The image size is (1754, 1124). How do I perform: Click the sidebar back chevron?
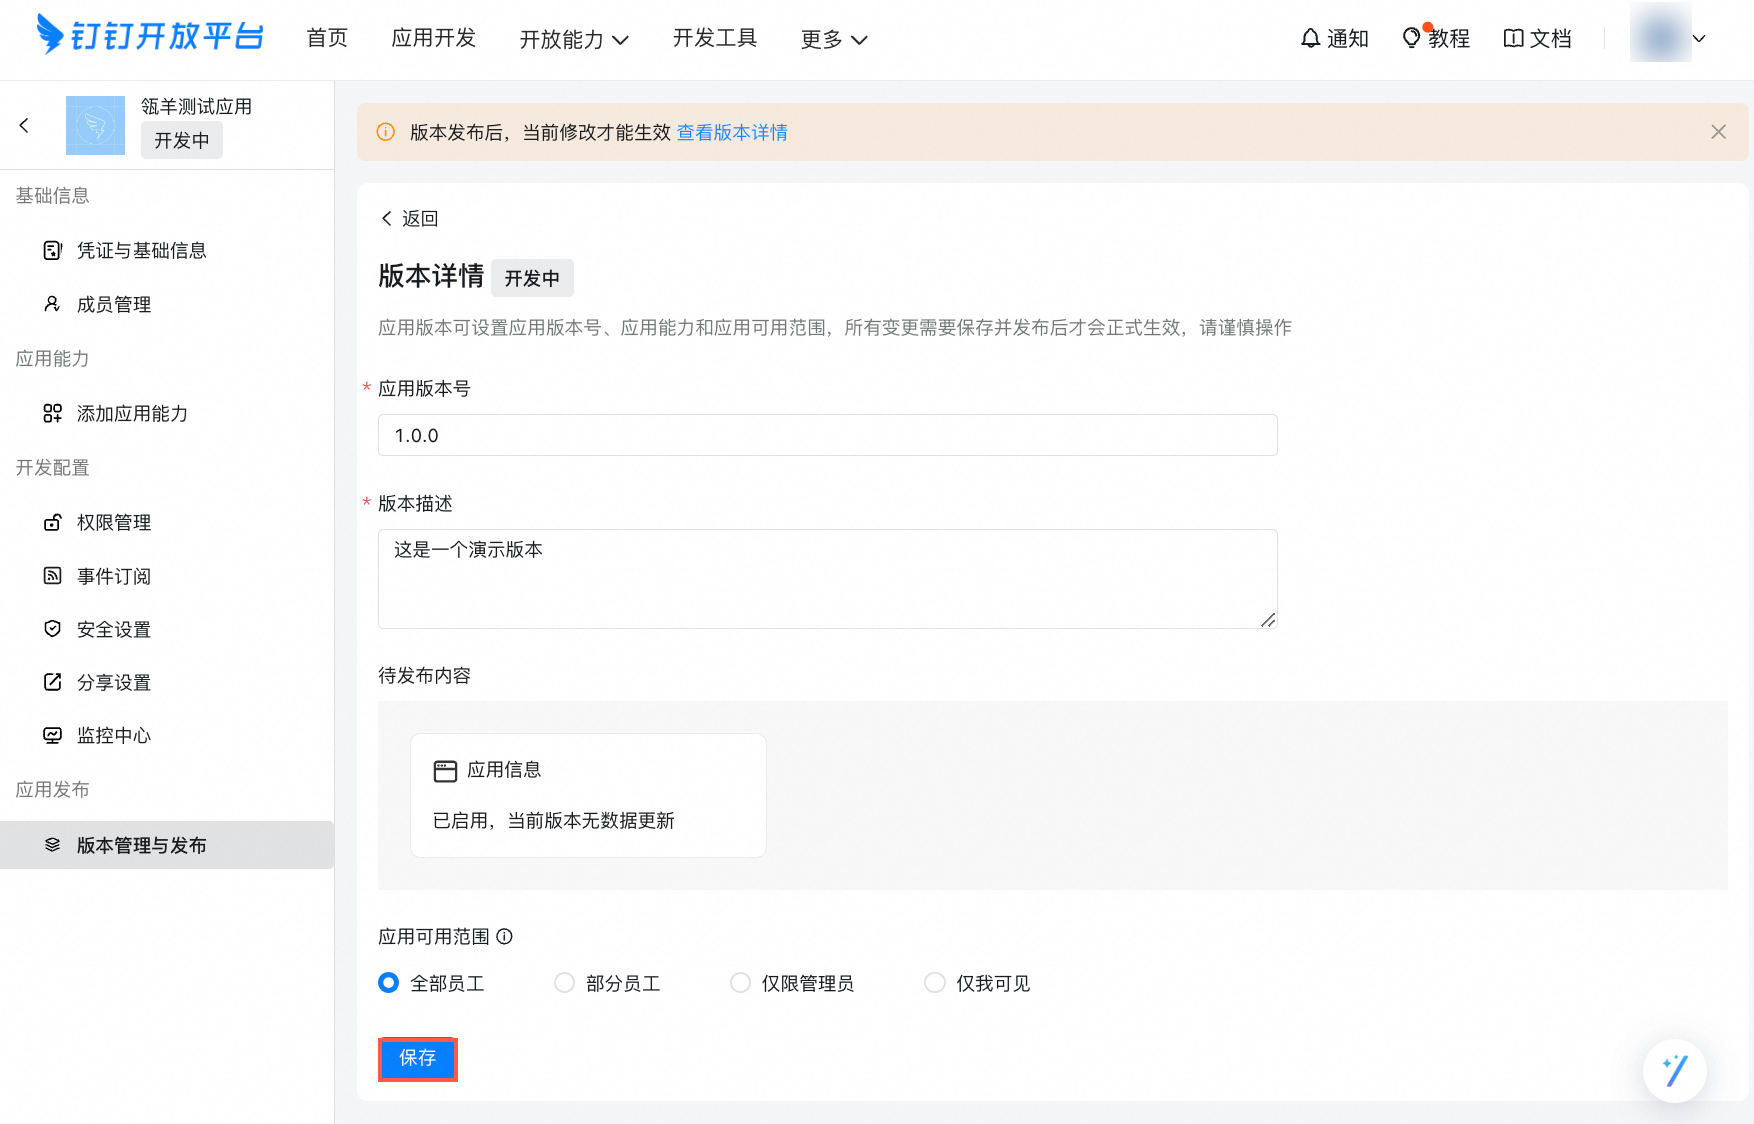pos(24,125)
